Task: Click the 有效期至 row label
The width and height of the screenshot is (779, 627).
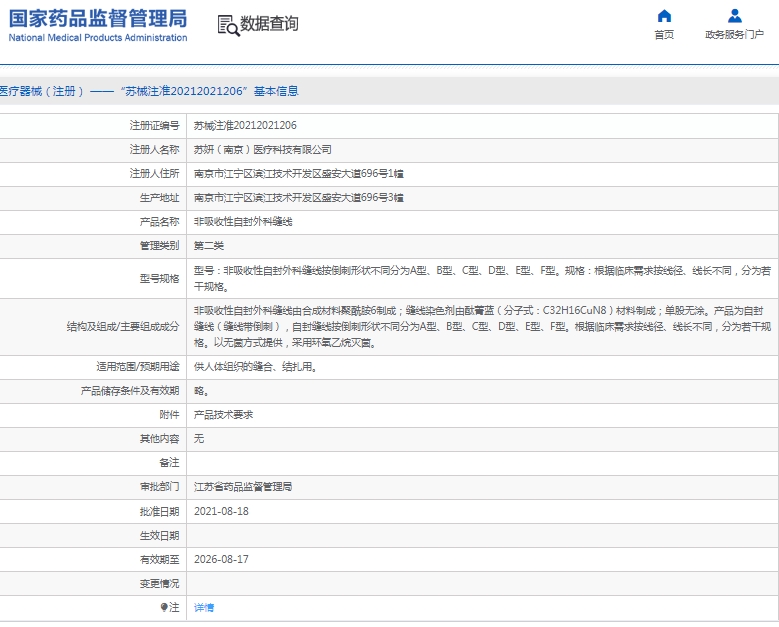Action: (159, 559)
